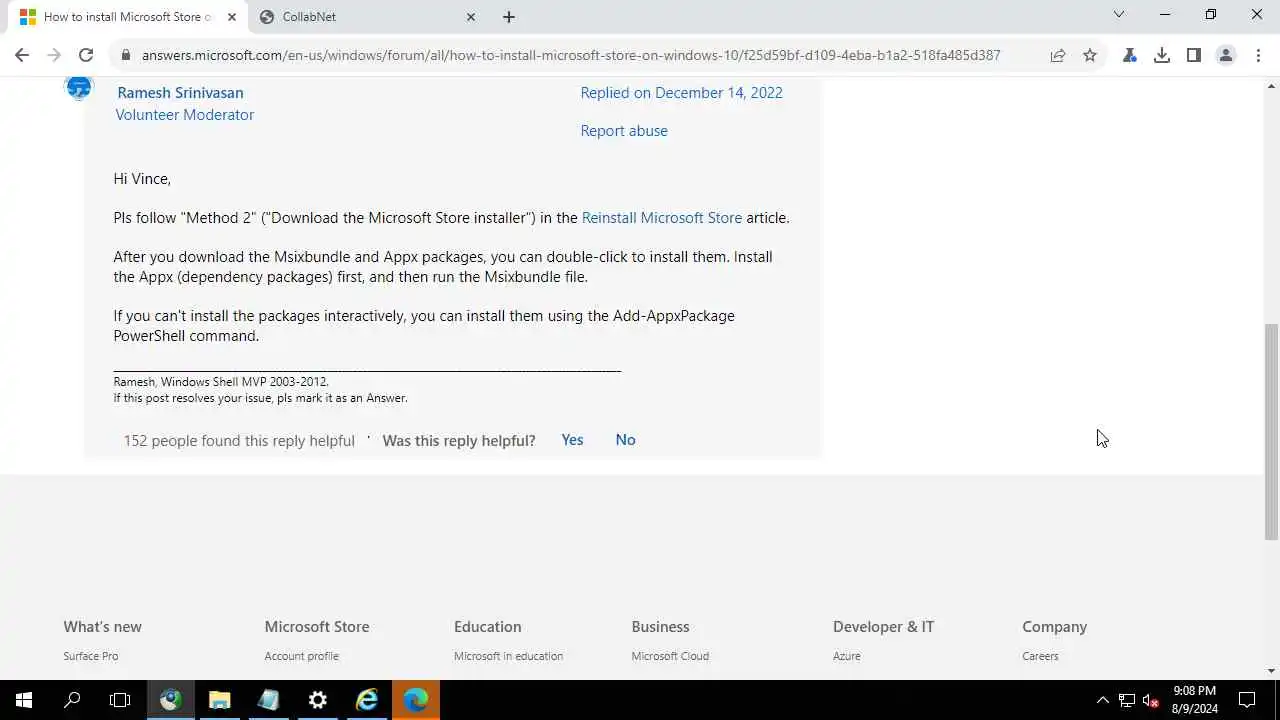Open the Chrome taskbar icon

[170, 700]
